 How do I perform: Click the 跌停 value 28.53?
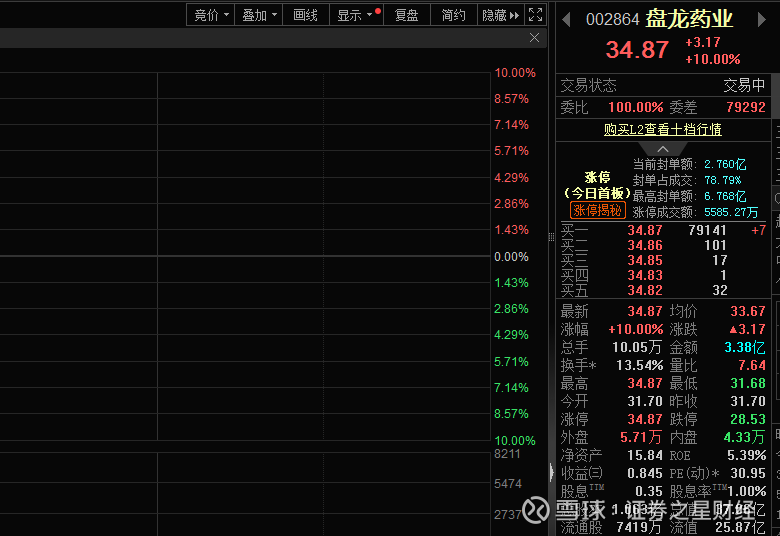pos(748,419)
